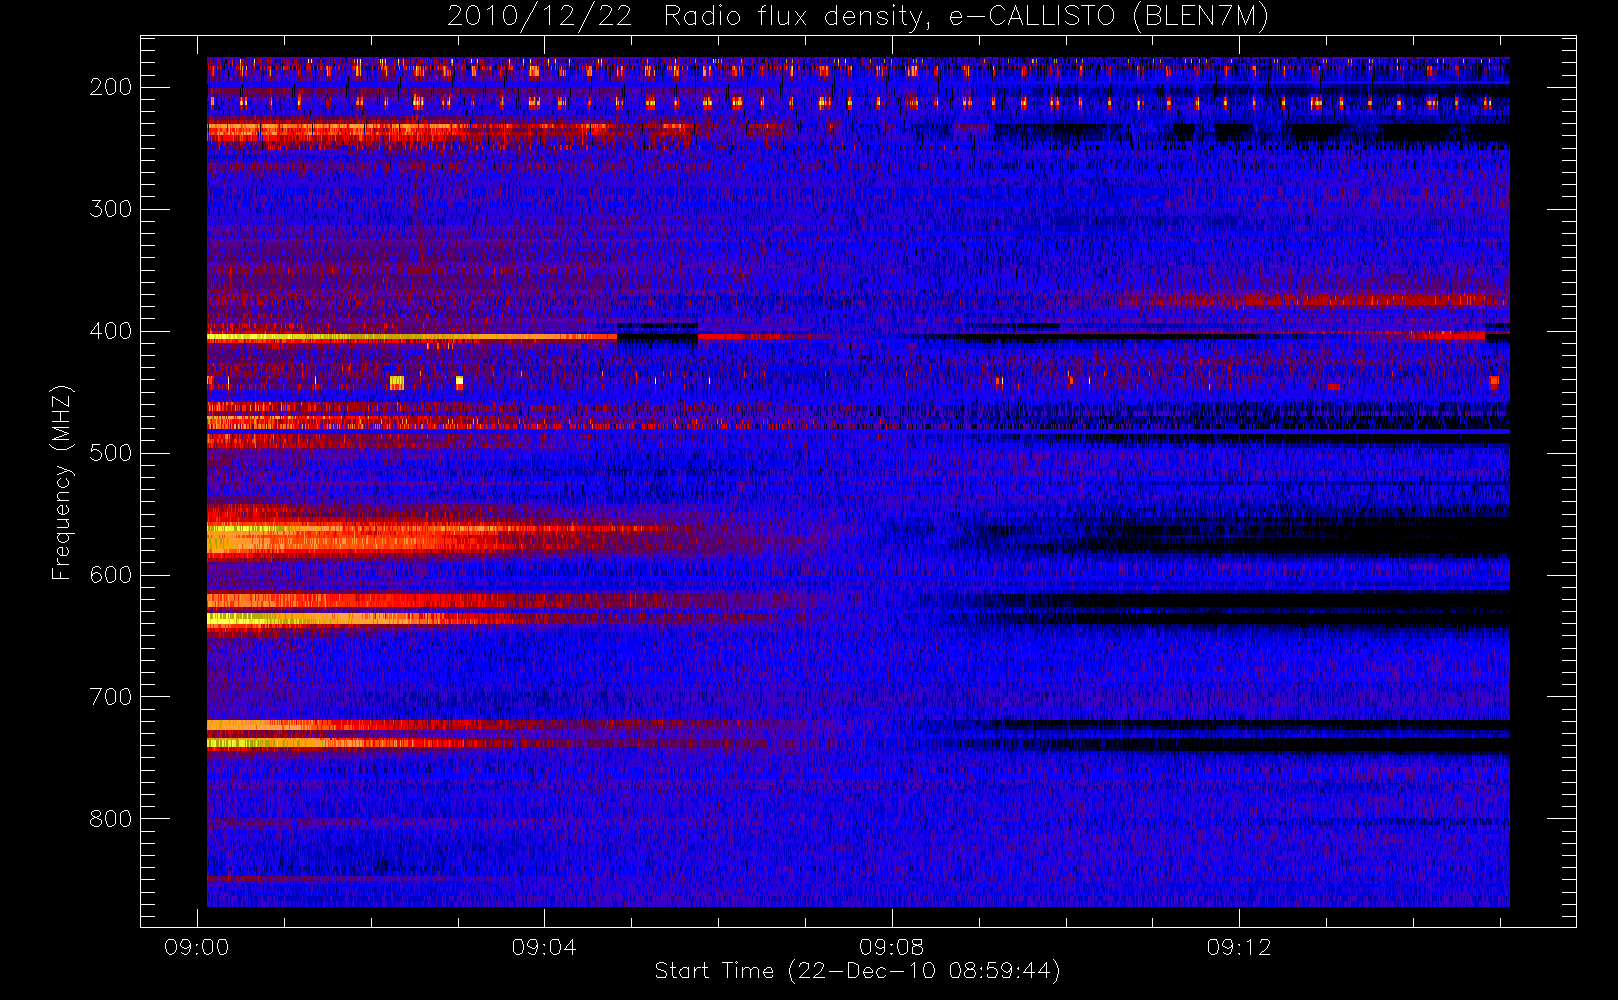Click the 09:04 time tick label
Image resolution: width=1618 pixels, height=1000 pixels.
click(x=544, y=947)
